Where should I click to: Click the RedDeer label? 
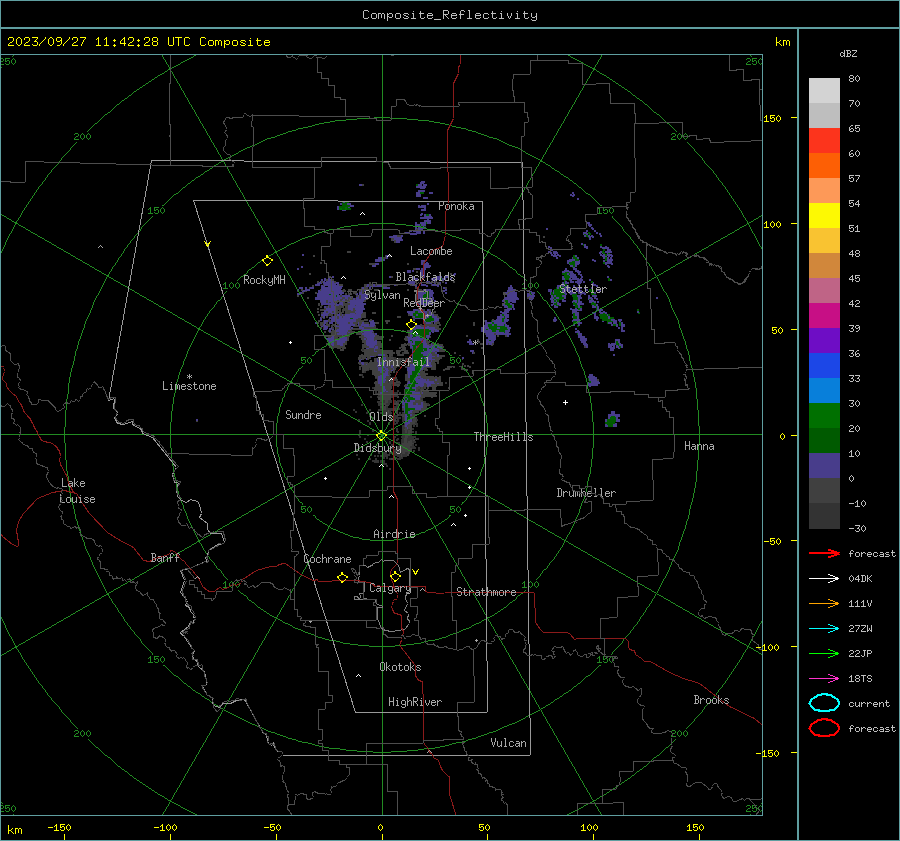(424, 303)
